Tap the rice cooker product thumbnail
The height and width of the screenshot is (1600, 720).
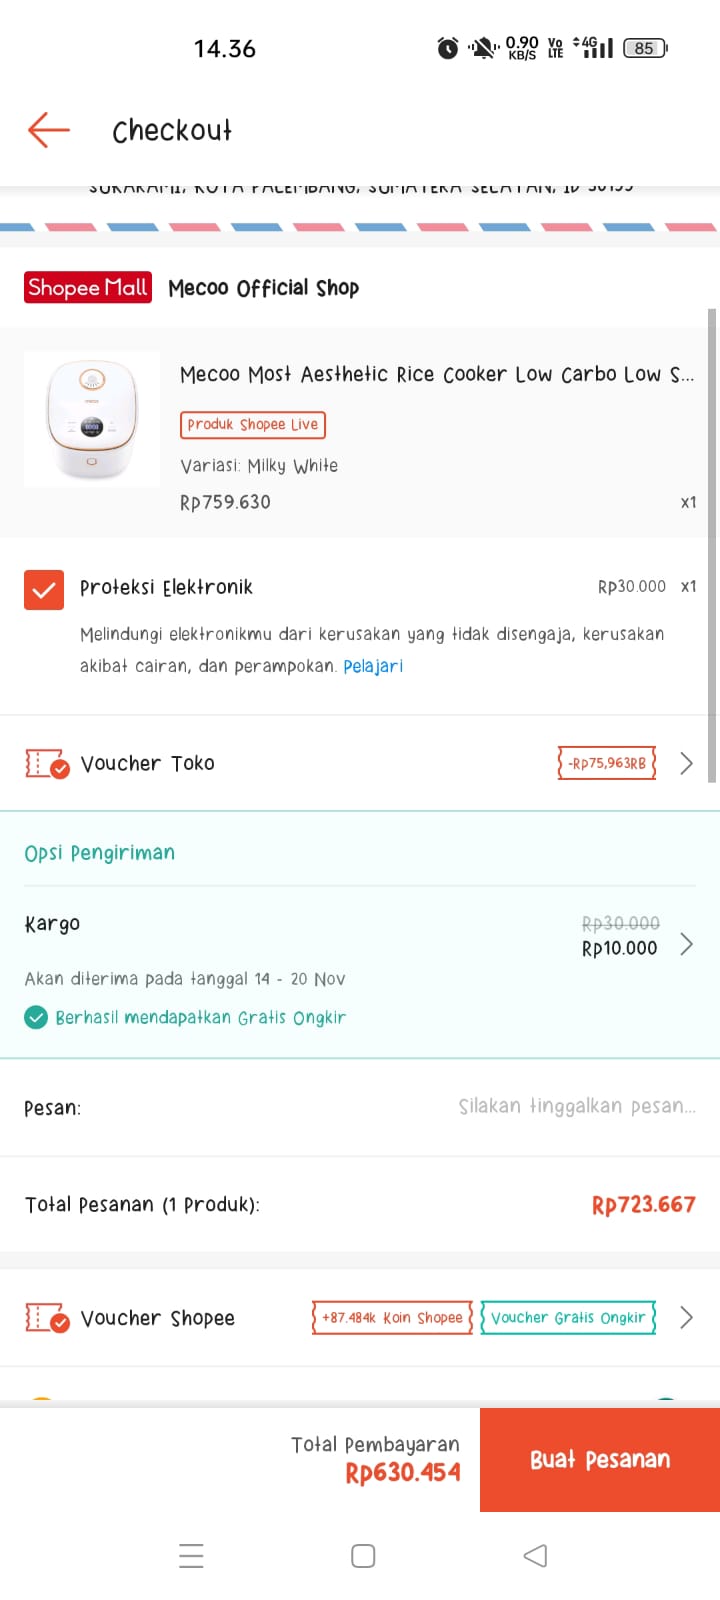(x=92, y=420)
